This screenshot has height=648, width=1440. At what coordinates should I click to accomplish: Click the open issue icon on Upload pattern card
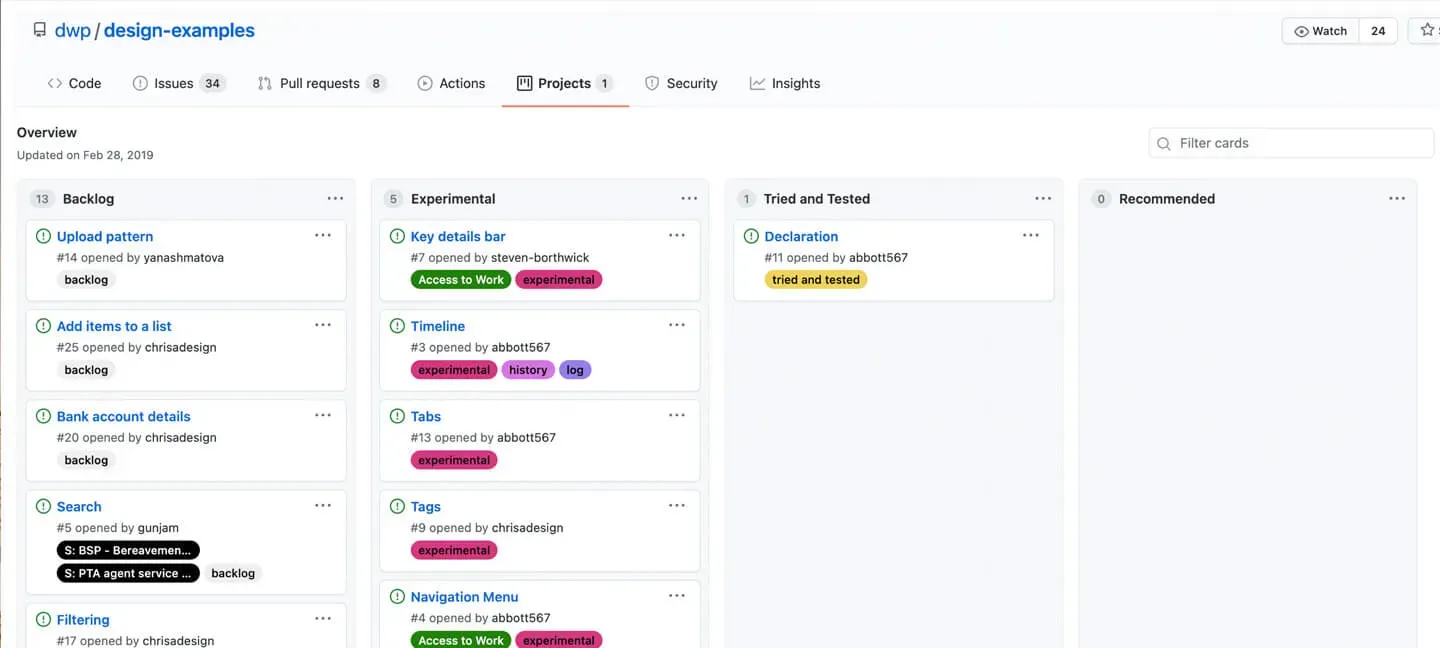click(43, 236)
